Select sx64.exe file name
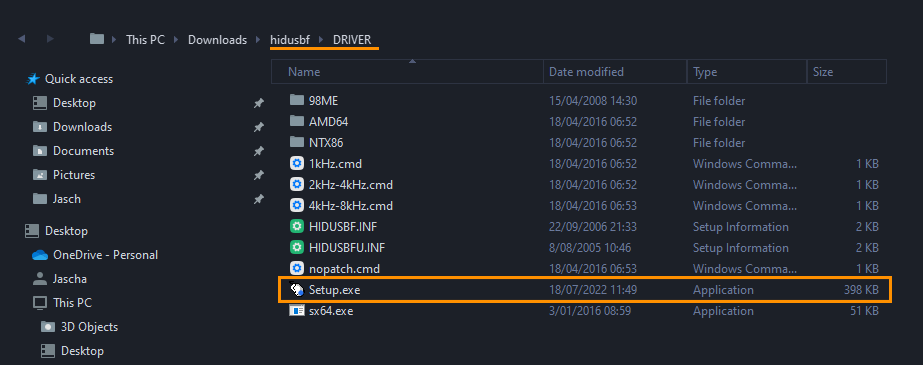Screen dimensions: 923x365 (331, 311)
